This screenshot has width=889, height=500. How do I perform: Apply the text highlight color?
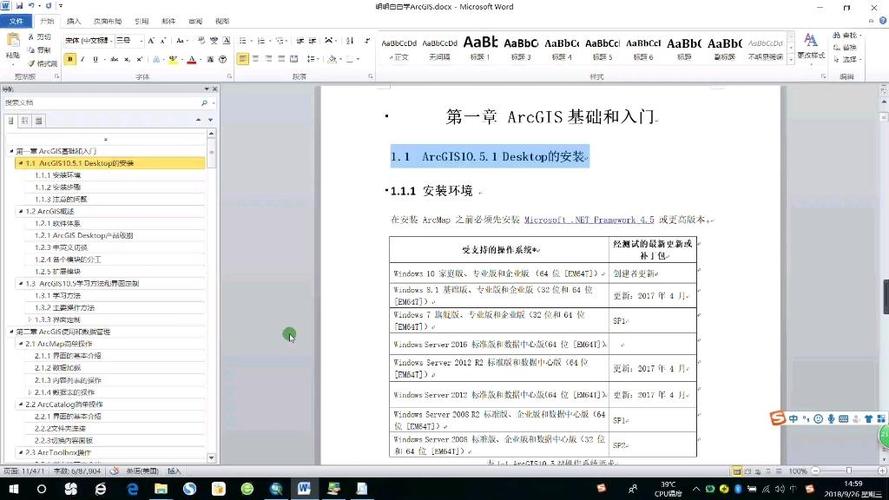coord(172,59)
